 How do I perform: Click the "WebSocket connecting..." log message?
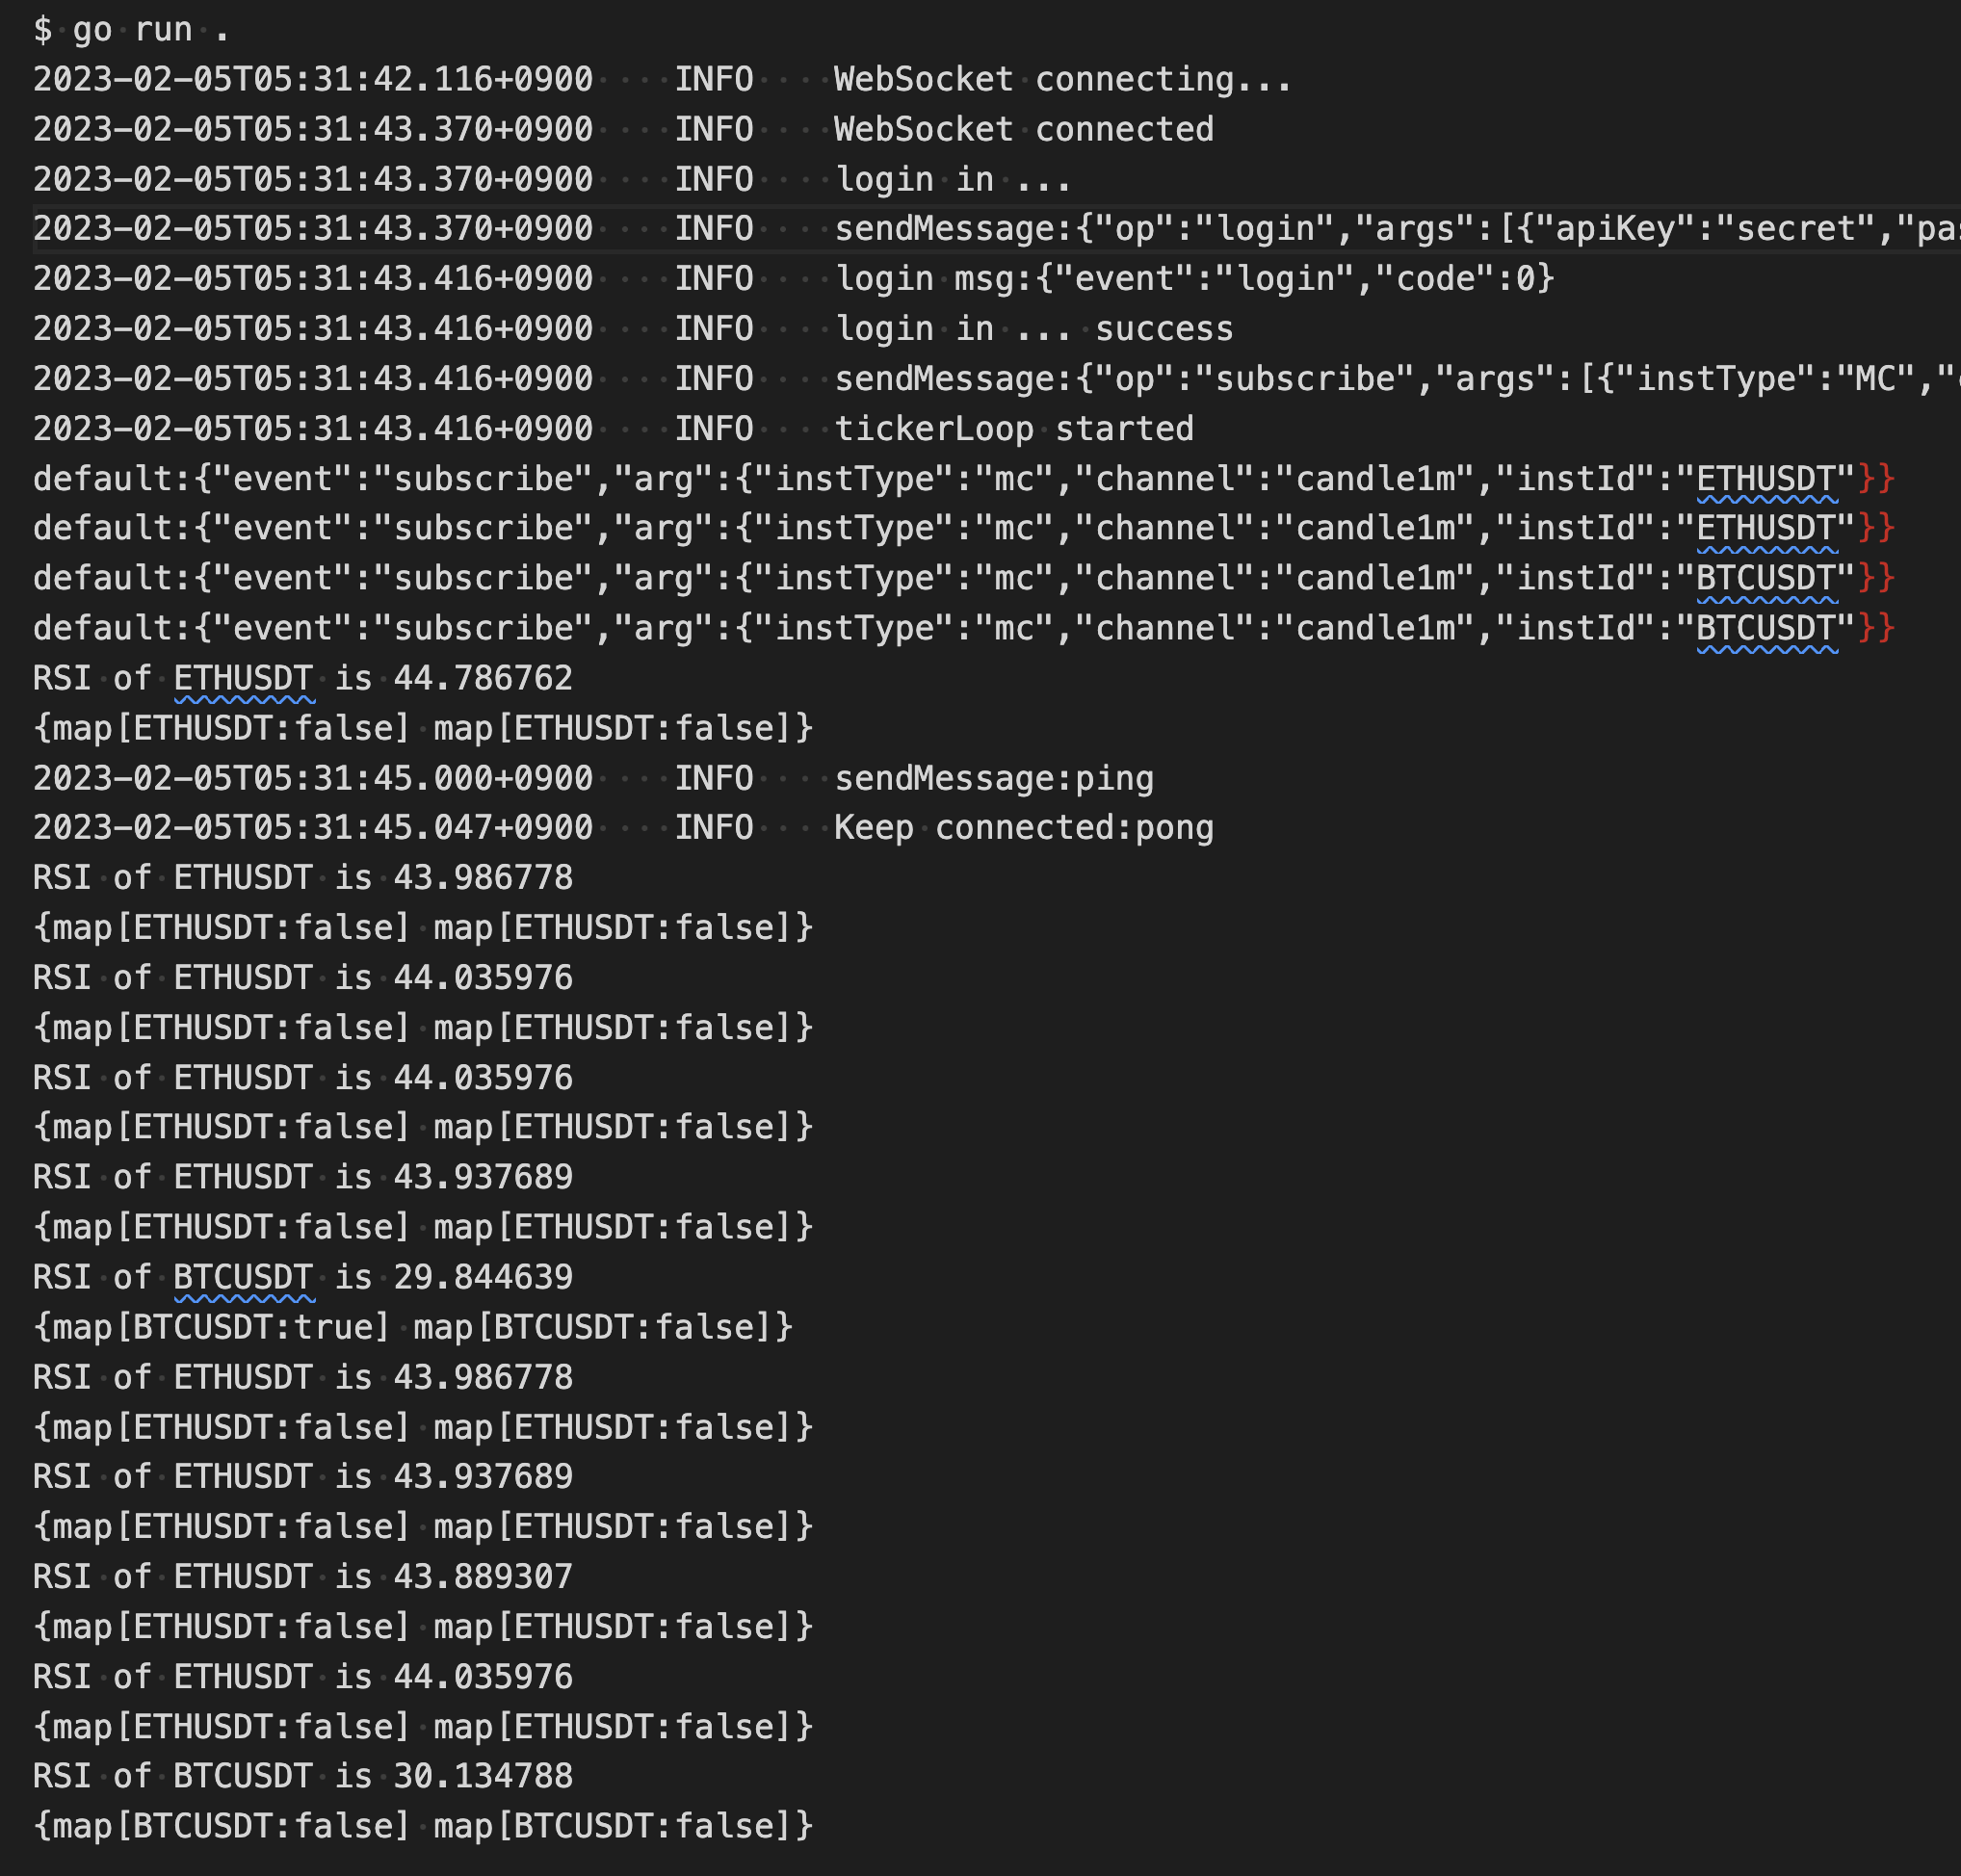point(1062,80)
